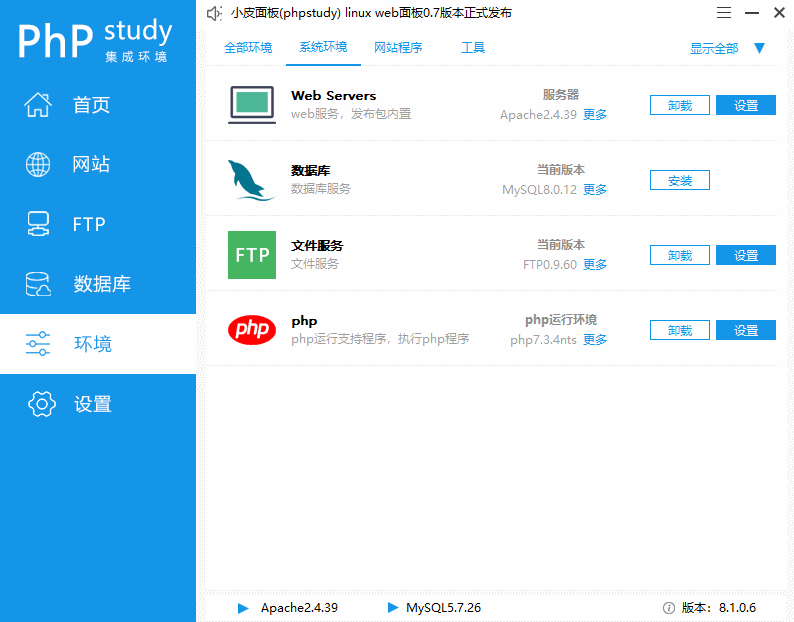
Task: Click the php title text
Action: click(304, 321)
